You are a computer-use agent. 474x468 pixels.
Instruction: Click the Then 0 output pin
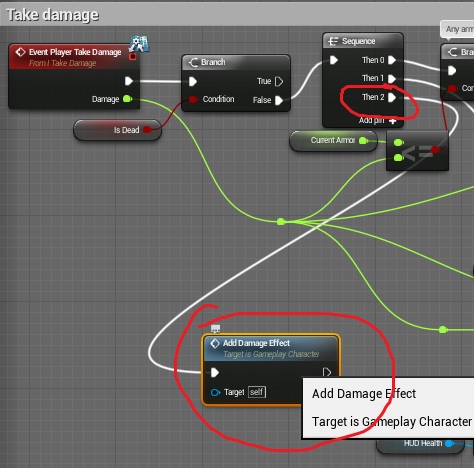click(392, 60)
